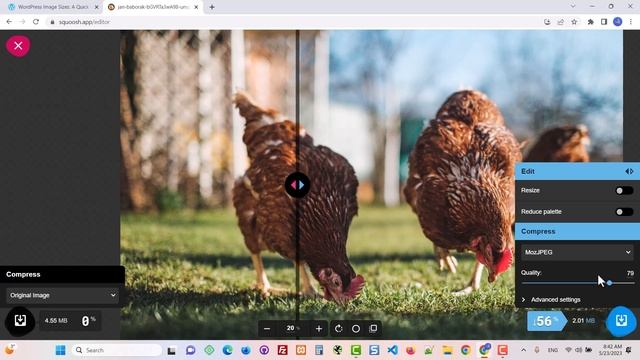Switch to the WordPress Image Sizes tab
This screenshot has height=360, width=640.
tap(53, 7)
